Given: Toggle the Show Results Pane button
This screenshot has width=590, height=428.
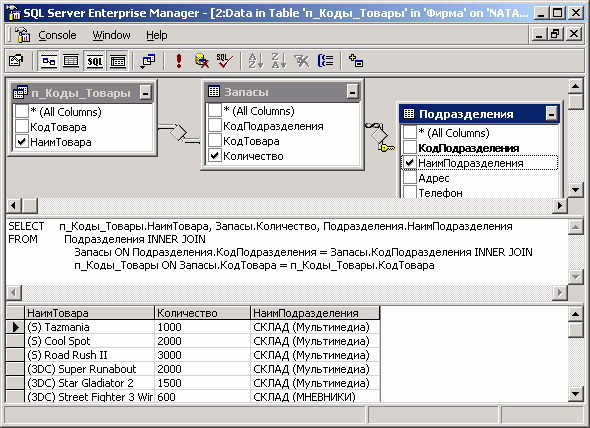Looking at the screenshot, I should (118, 61).
